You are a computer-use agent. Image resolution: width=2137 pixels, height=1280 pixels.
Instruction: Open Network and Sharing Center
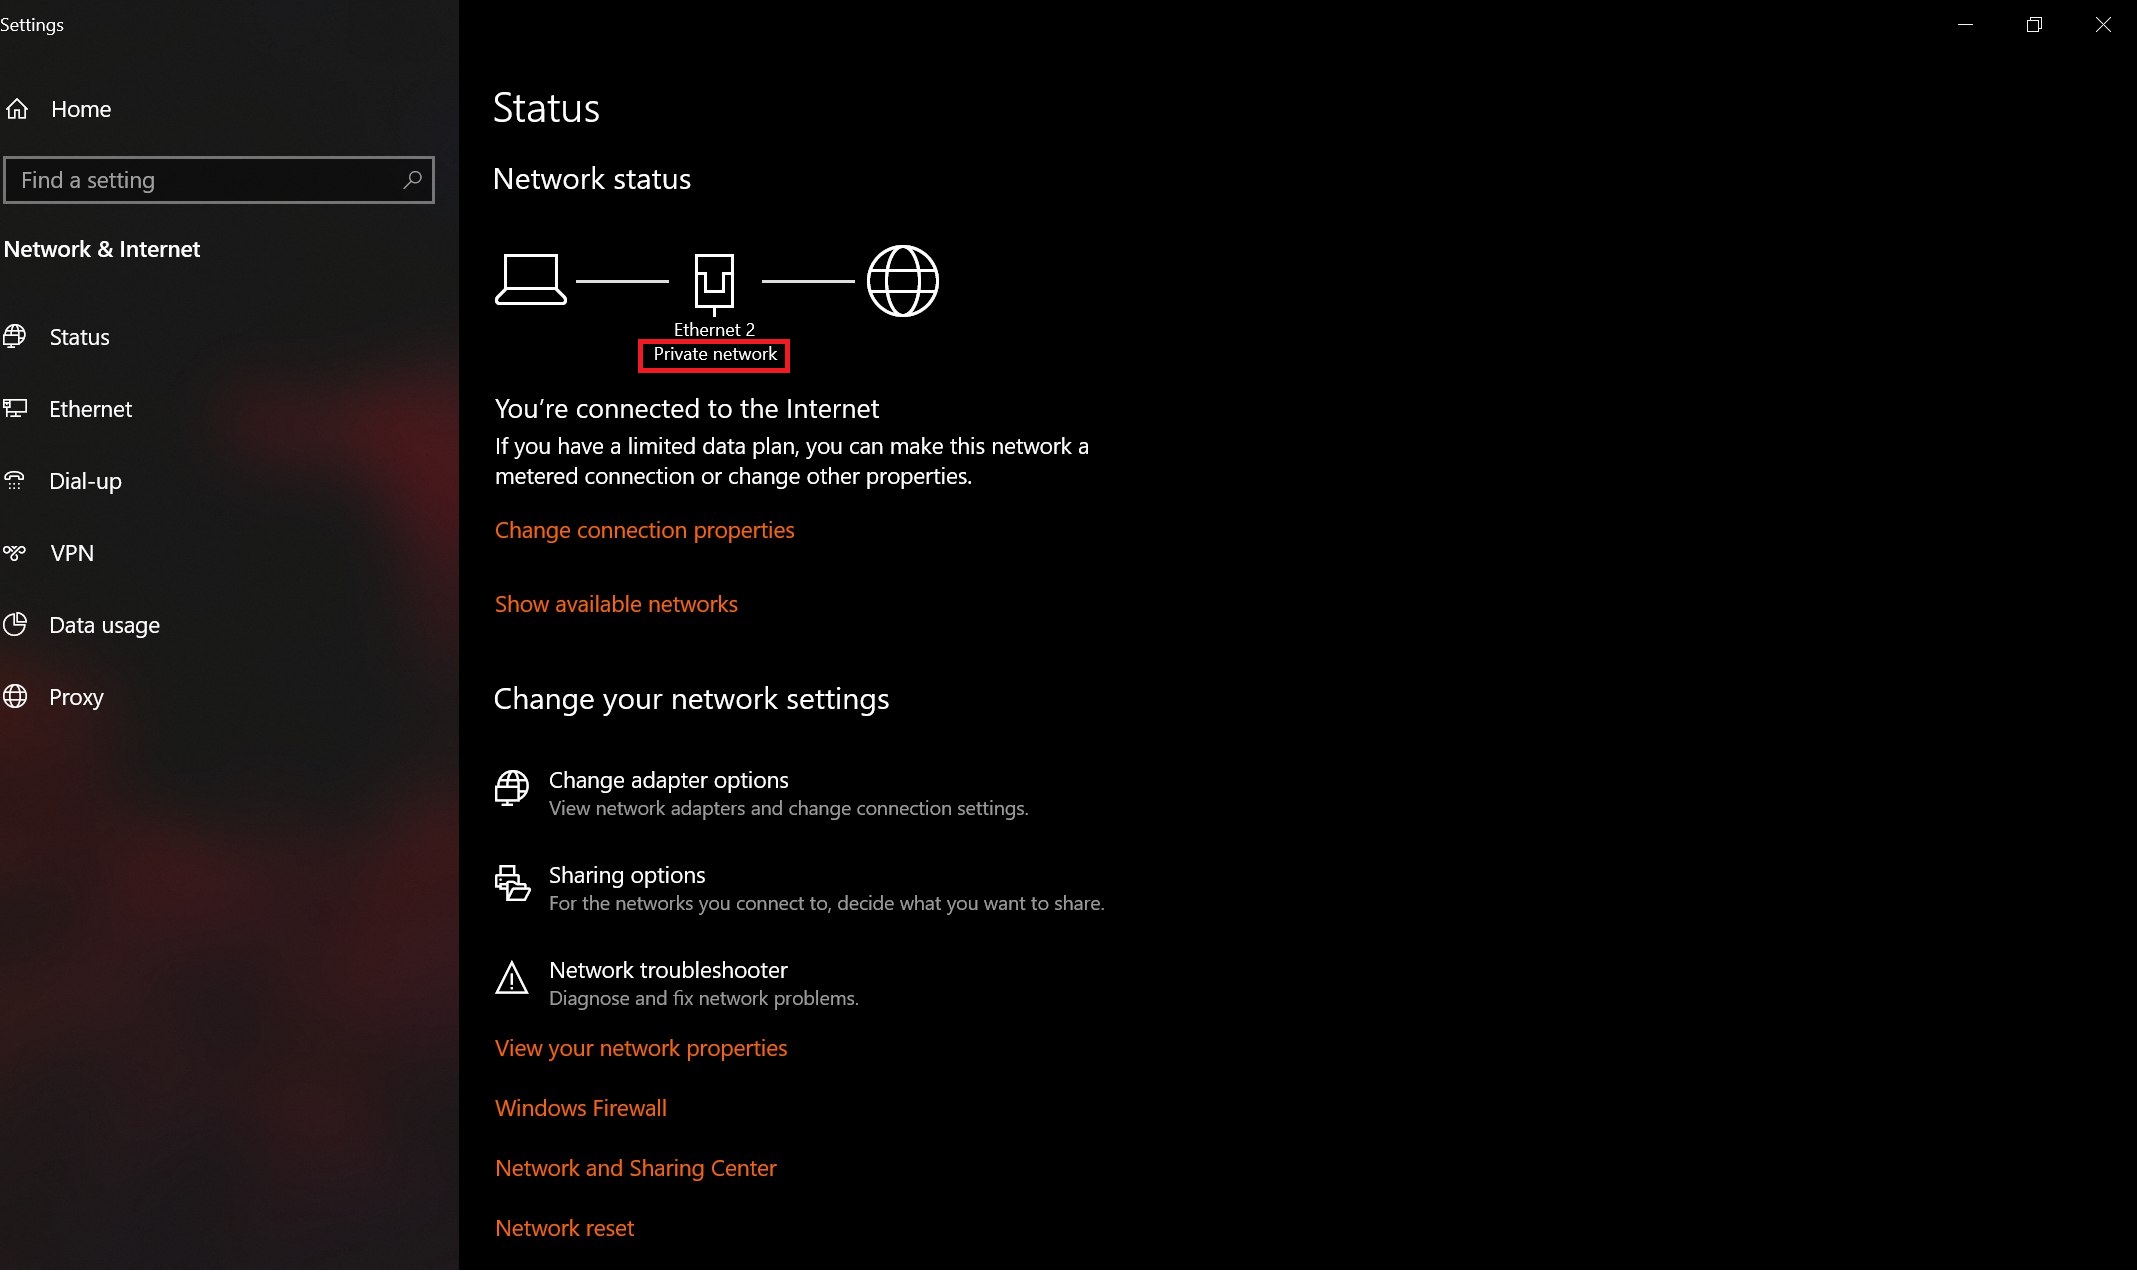point(635,1168)
